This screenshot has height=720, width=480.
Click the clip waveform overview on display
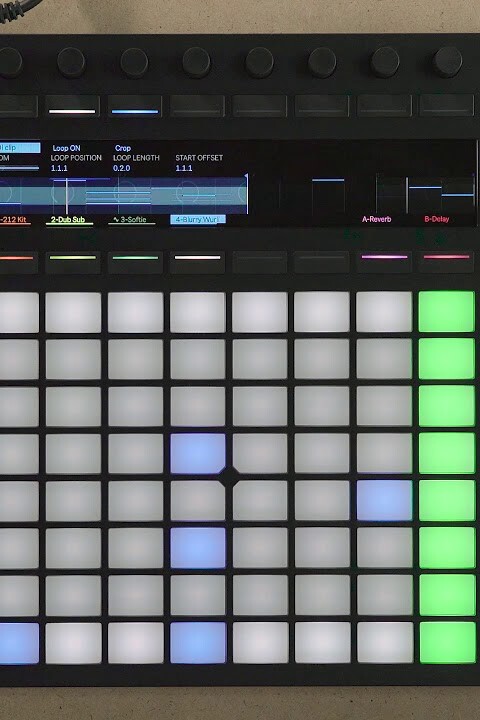[124, 195]
